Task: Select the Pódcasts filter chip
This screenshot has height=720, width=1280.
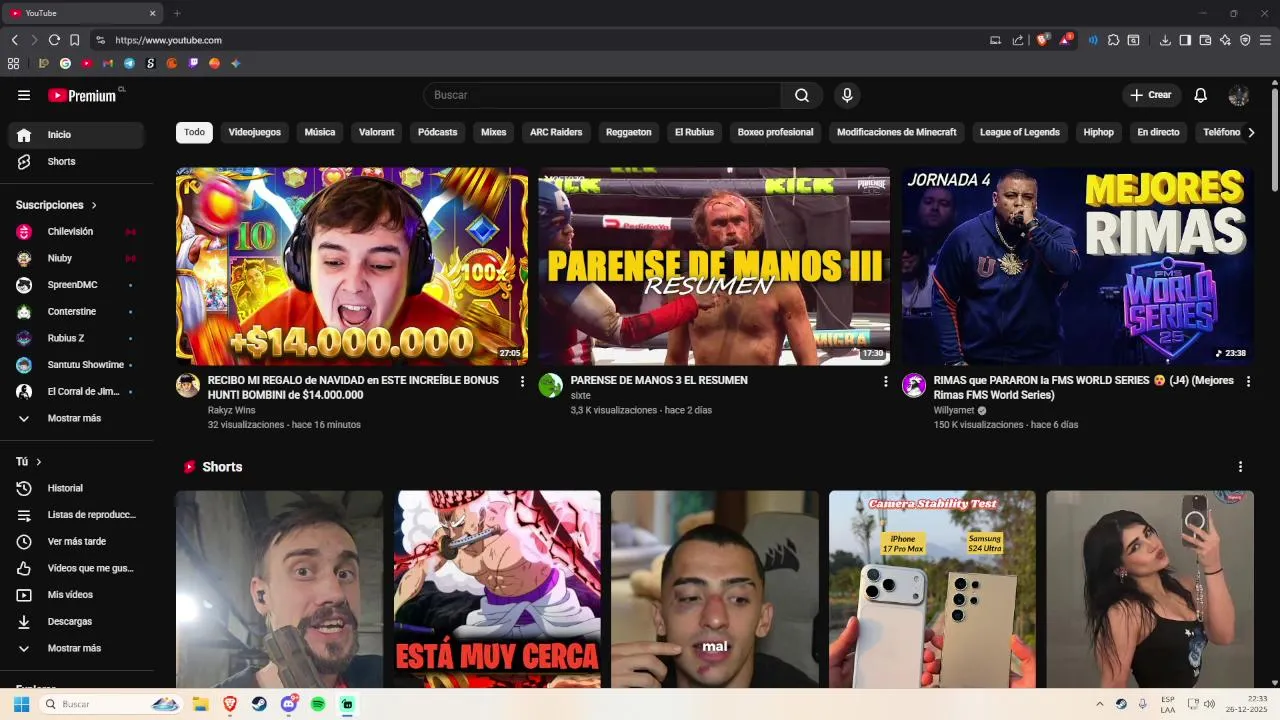Action: (x=437, y=132)
